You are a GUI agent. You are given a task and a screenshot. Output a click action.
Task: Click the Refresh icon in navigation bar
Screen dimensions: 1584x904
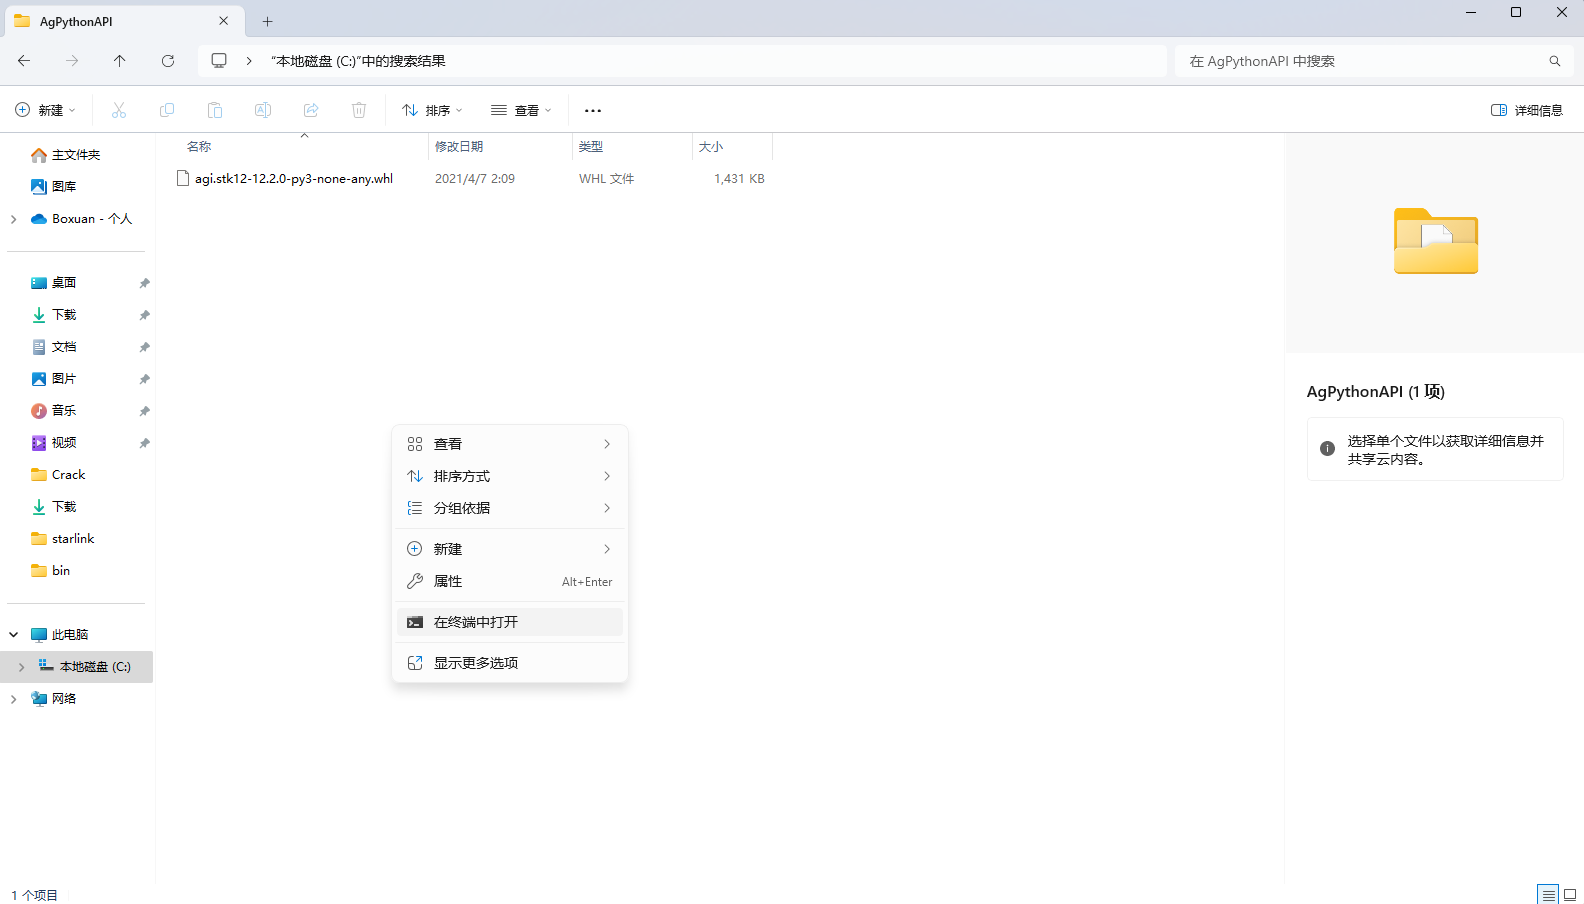[x=168, y=61]
